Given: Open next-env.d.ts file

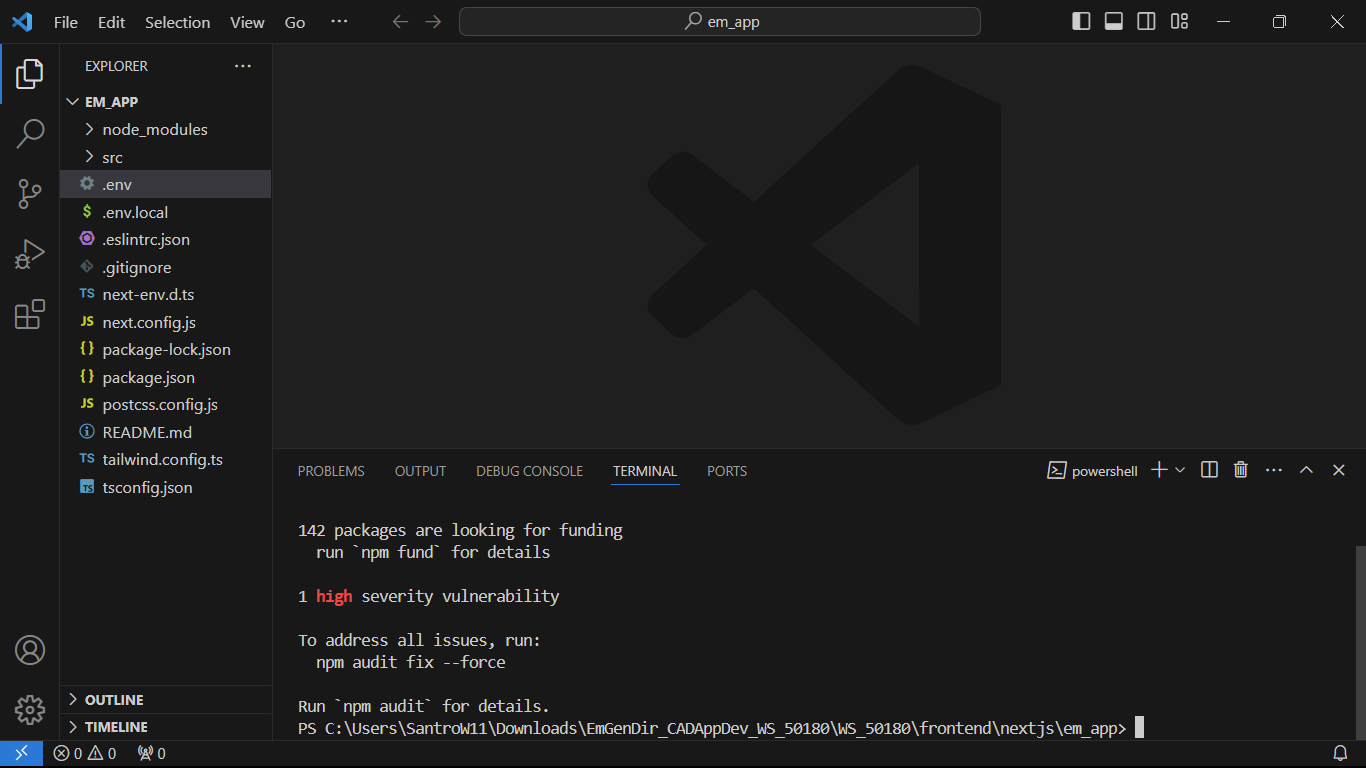Looking at the screenshot, I should click(x=165, y=294).
